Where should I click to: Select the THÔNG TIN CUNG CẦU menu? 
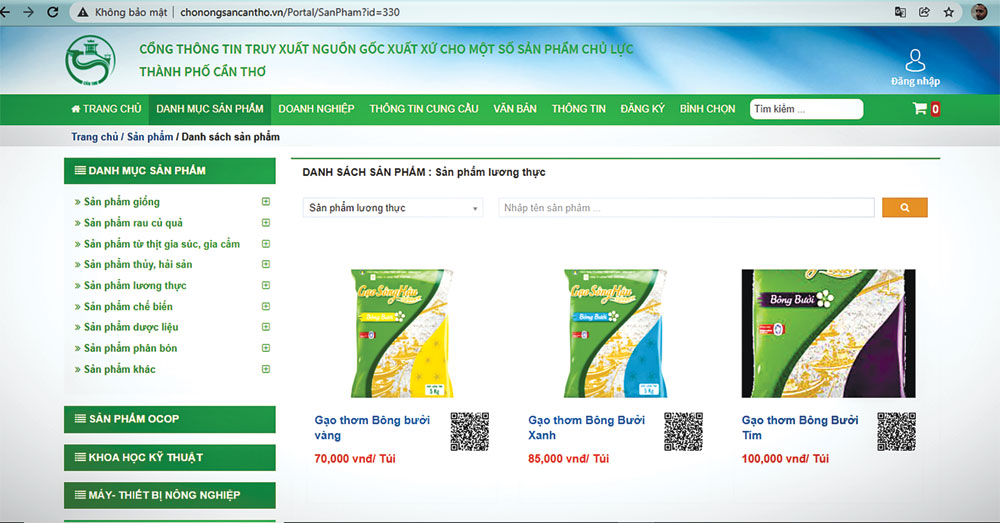pyautogui.click(x=423, y=109)
